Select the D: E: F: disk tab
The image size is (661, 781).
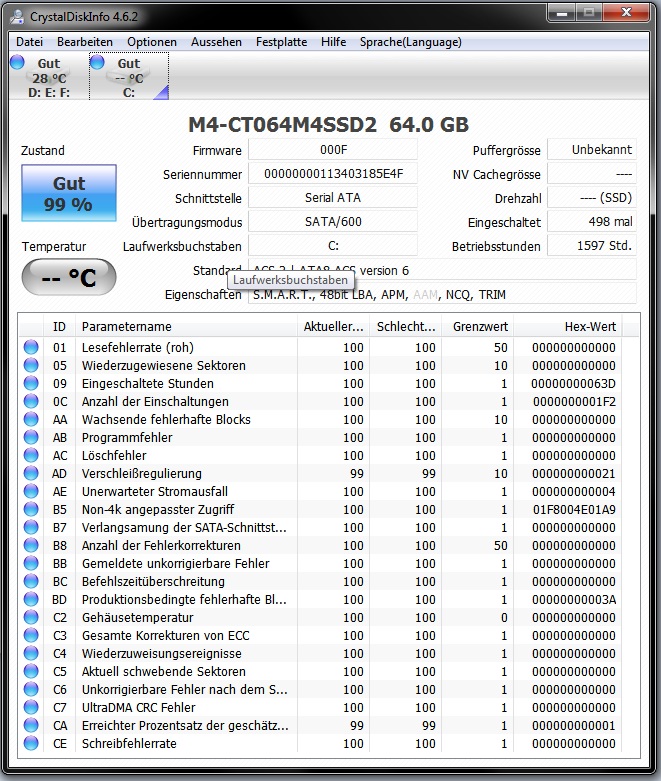[x=49, y=77]
